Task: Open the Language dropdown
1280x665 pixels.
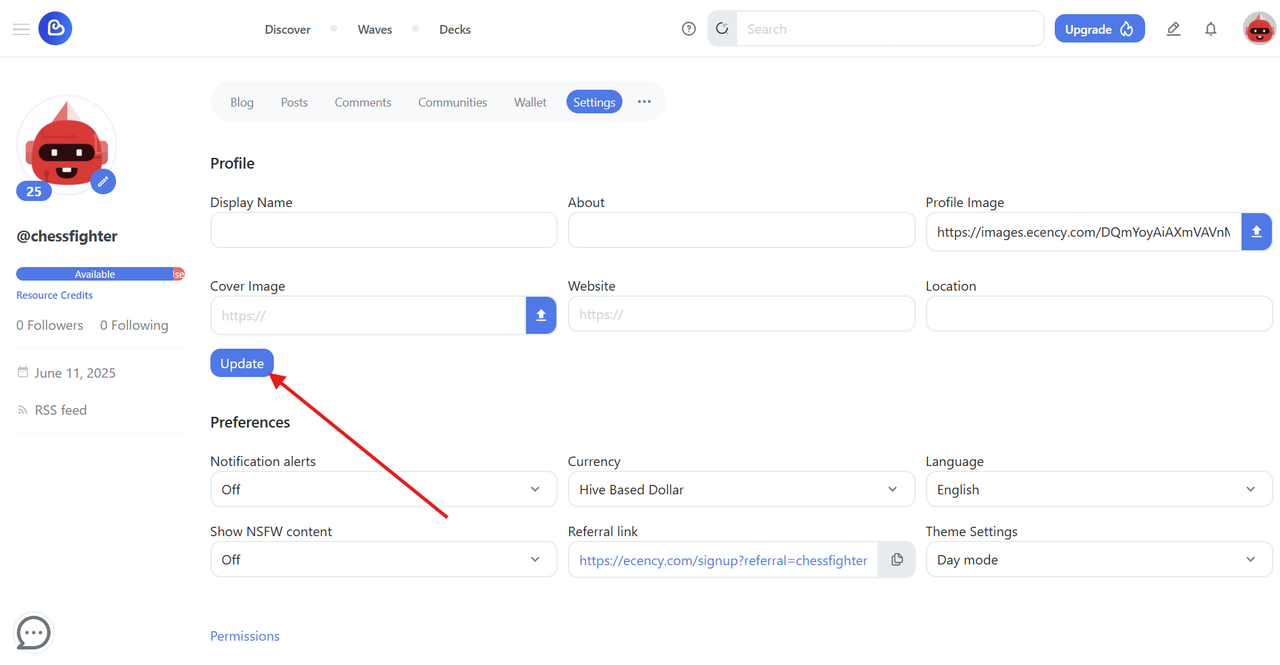Action: (1099, 489)
